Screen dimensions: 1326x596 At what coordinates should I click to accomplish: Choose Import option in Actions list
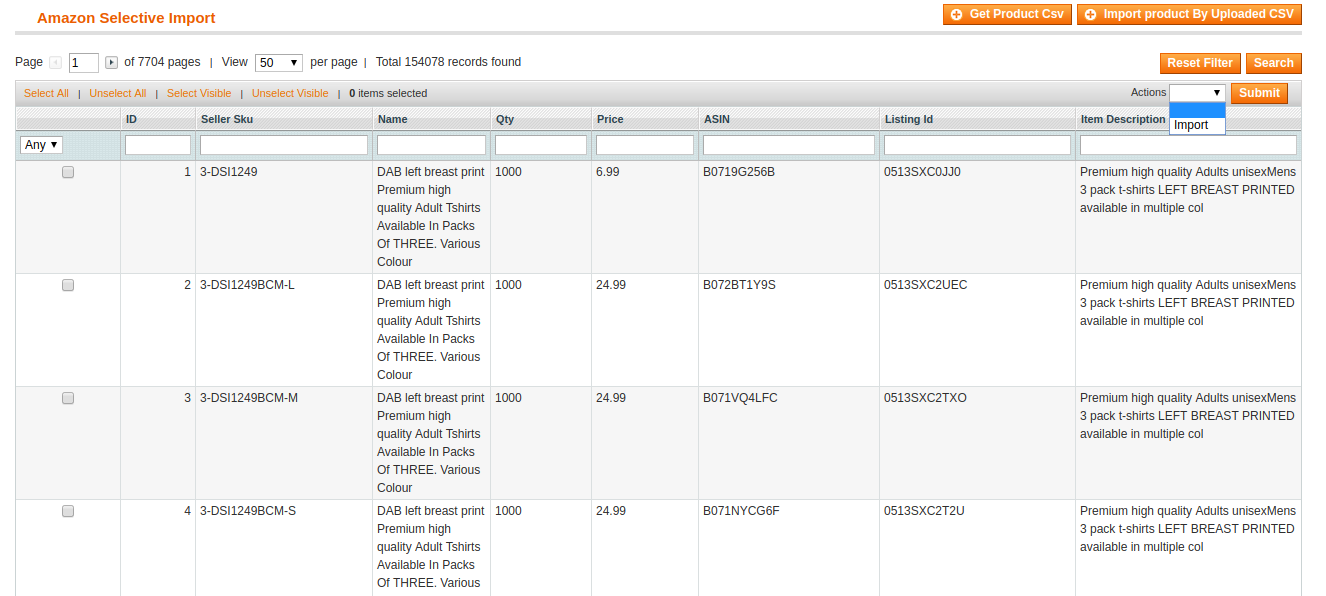(x=1197, y=125)
